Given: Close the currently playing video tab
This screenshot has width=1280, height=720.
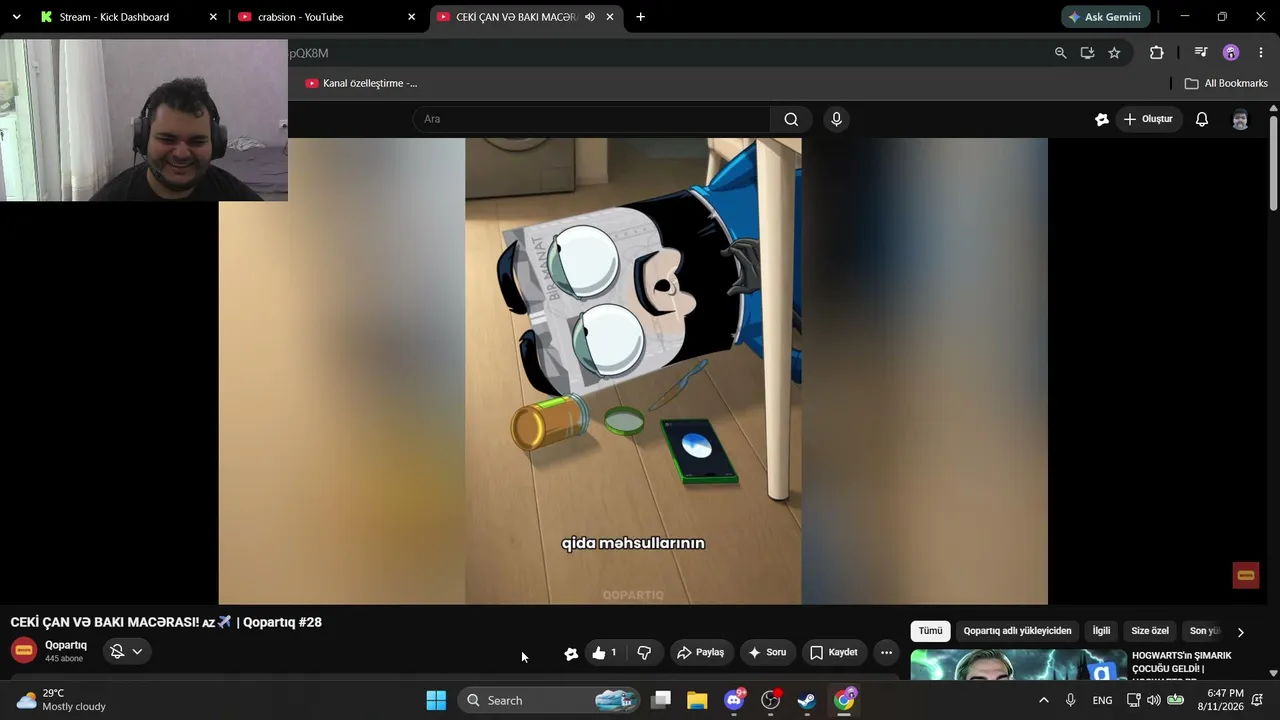Looking at the screenshot, I should [x=610, y=17].
